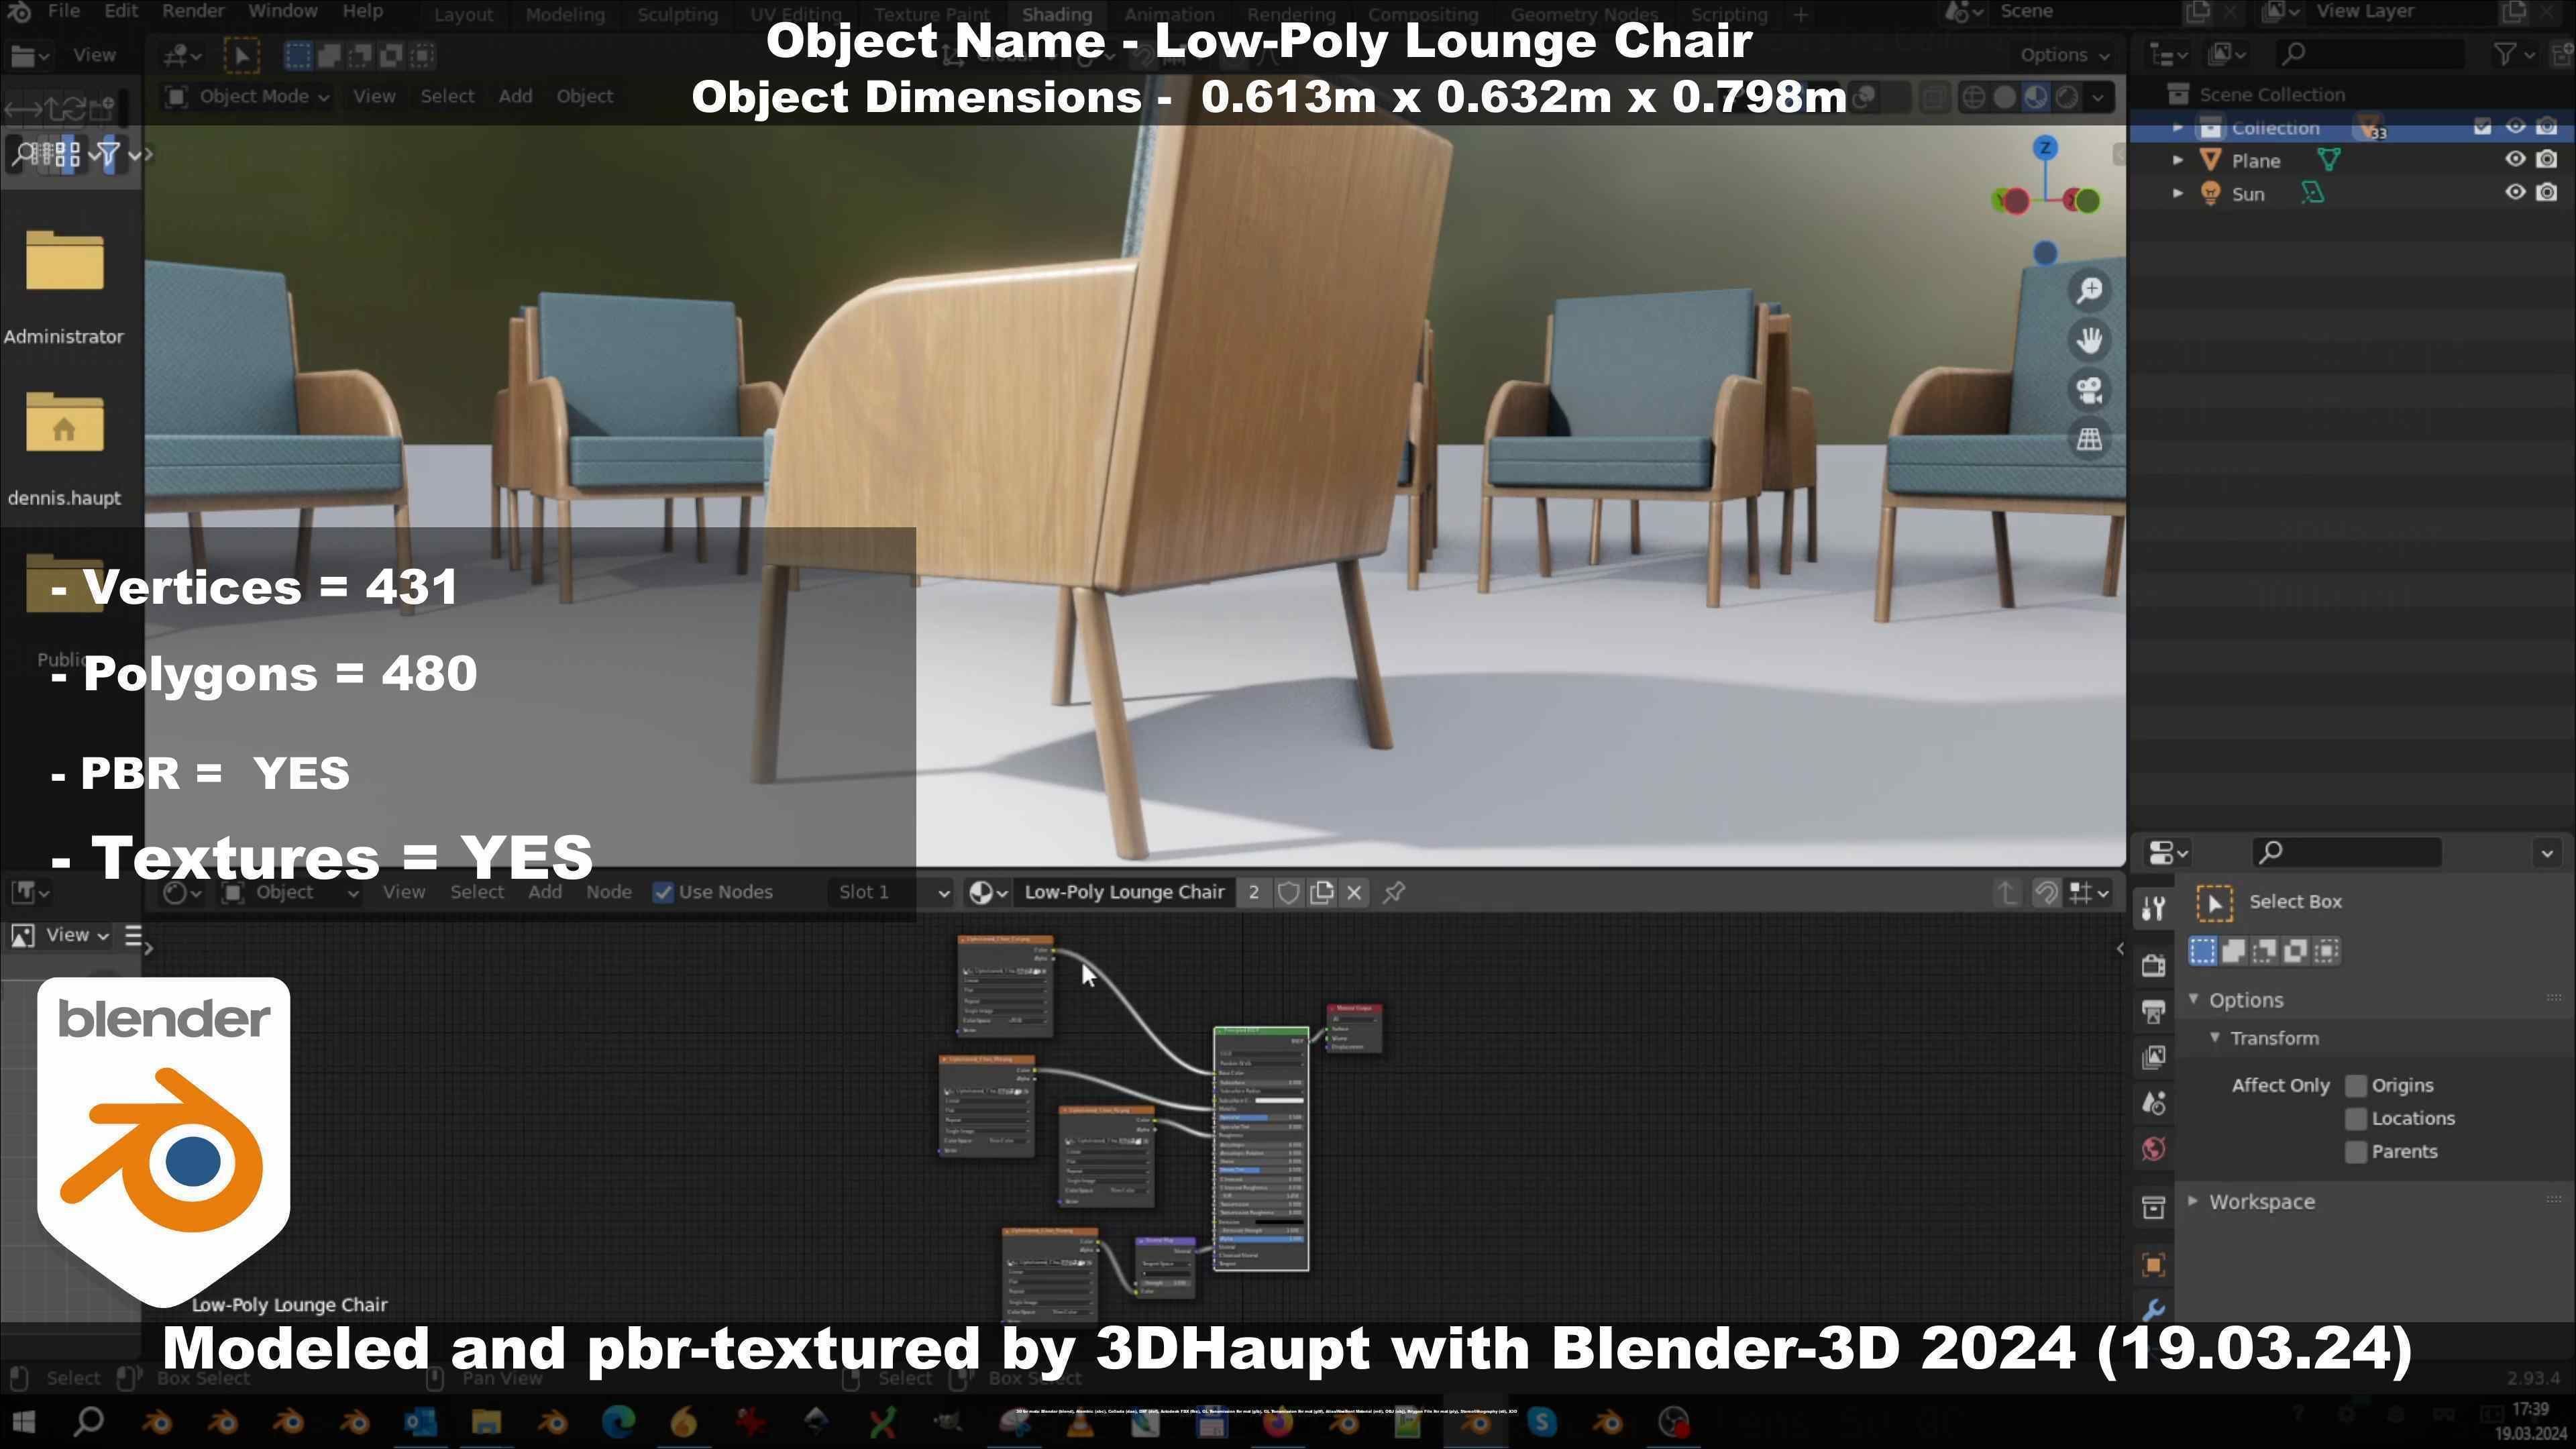
Task: Expand the Sun tree item
Action: point(2178,193)
